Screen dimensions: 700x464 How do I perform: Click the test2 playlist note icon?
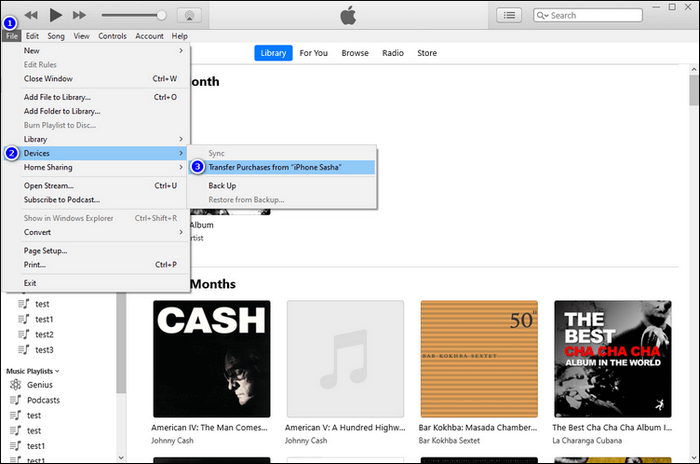24,334
